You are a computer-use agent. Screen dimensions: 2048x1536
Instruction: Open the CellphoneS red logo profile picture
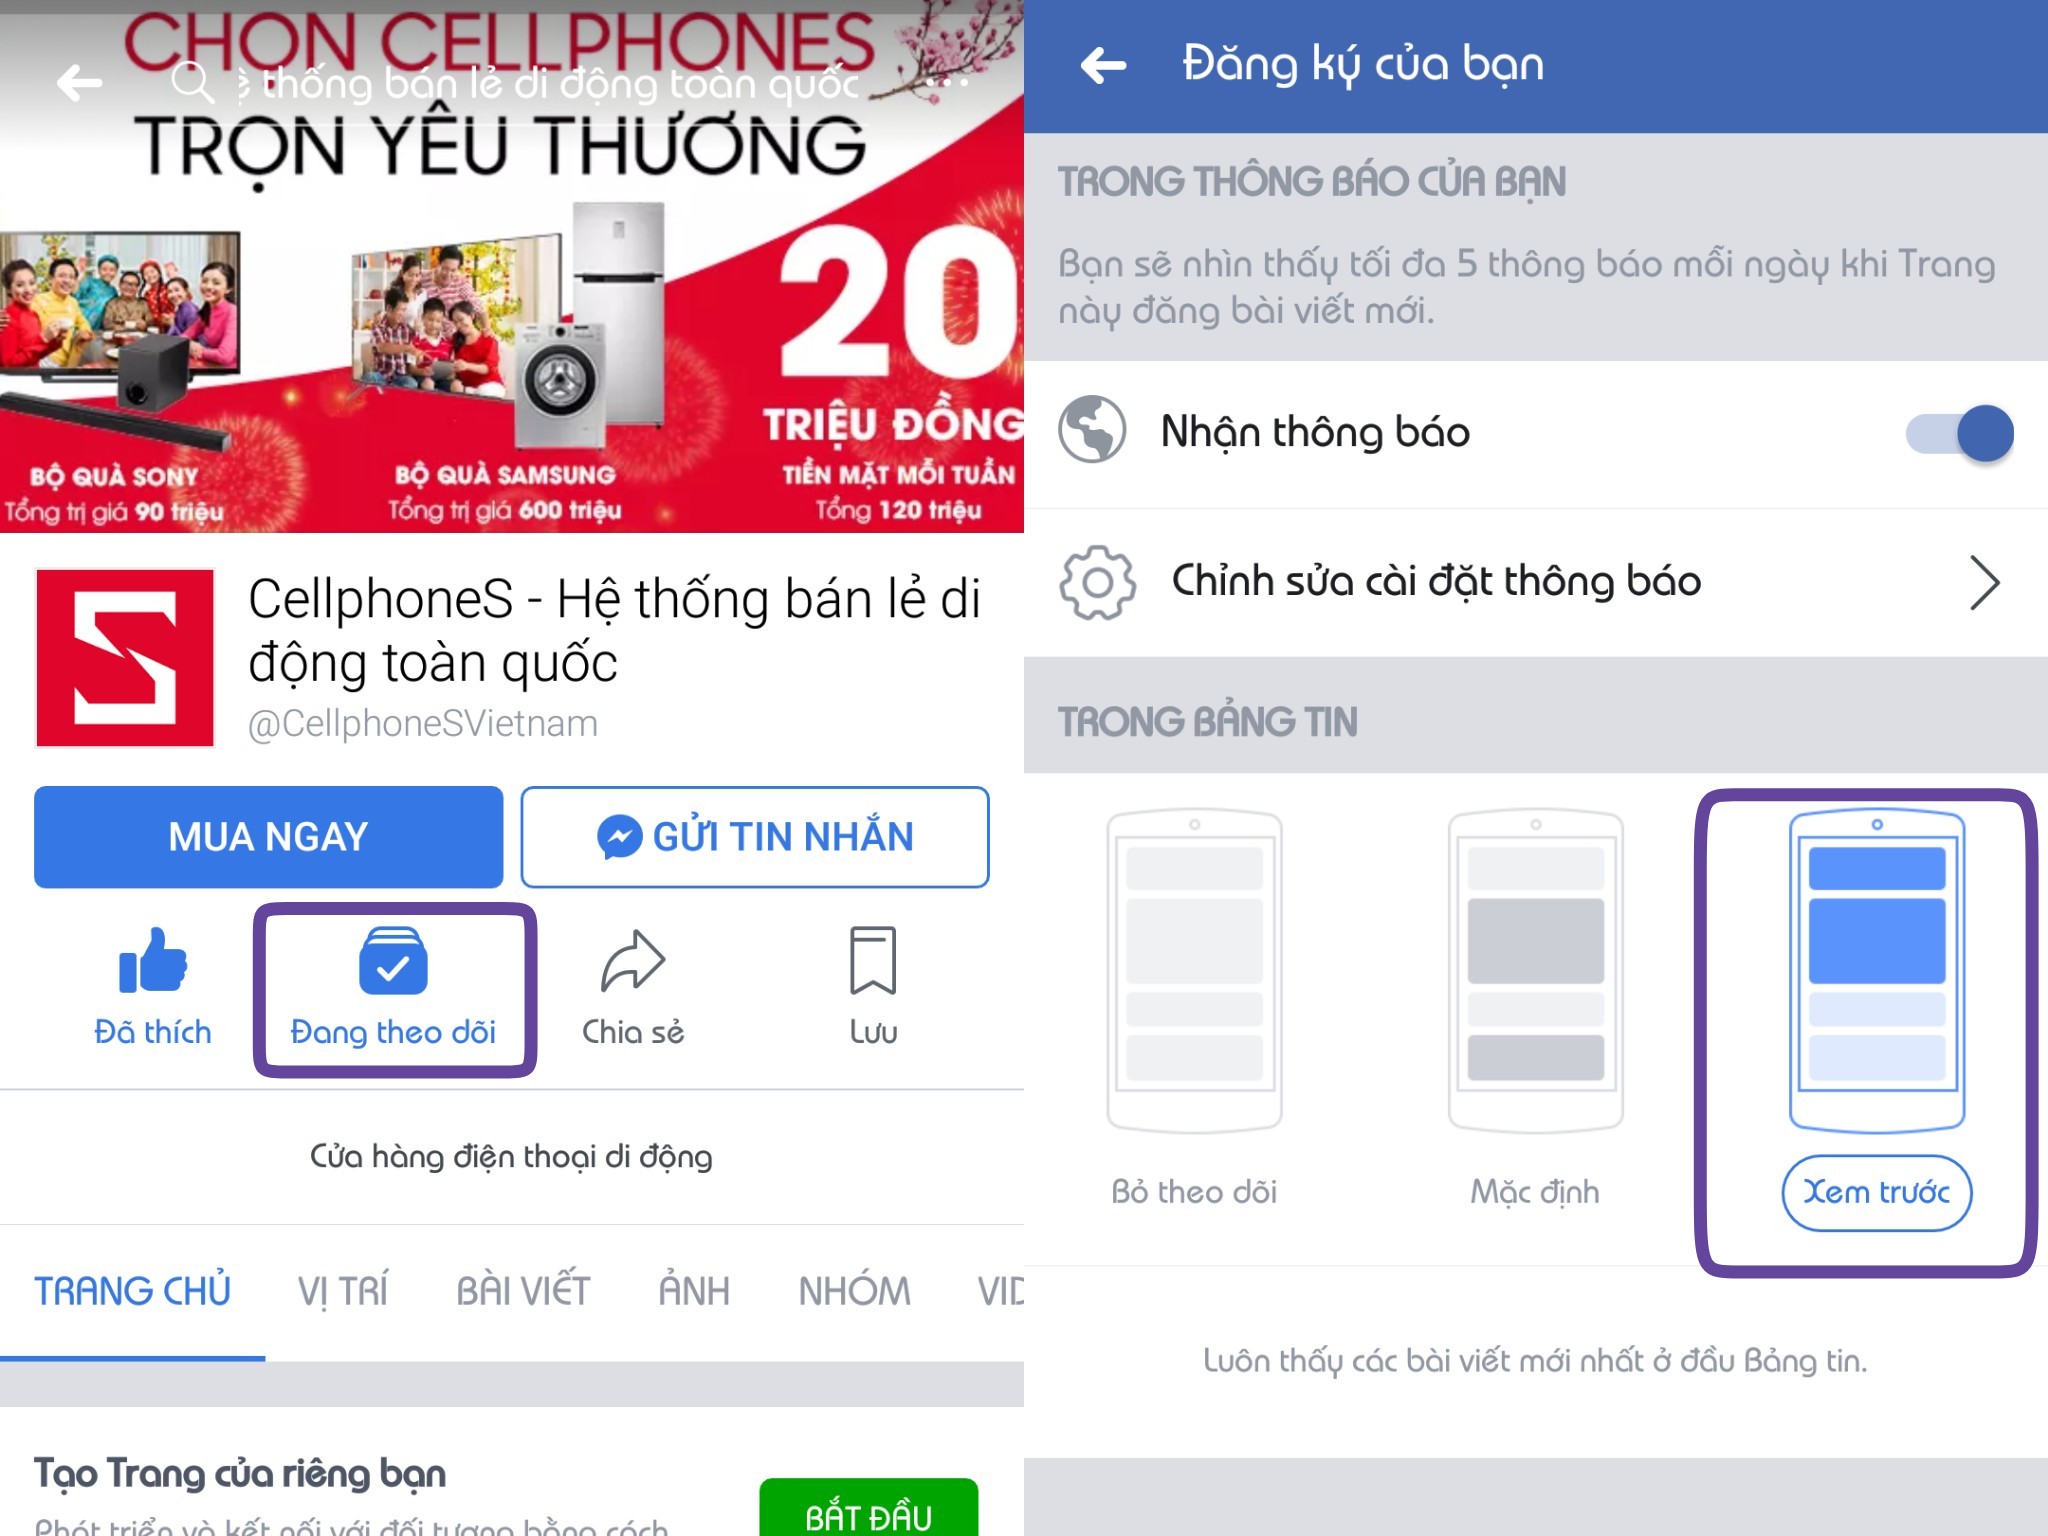coord(125,658)
